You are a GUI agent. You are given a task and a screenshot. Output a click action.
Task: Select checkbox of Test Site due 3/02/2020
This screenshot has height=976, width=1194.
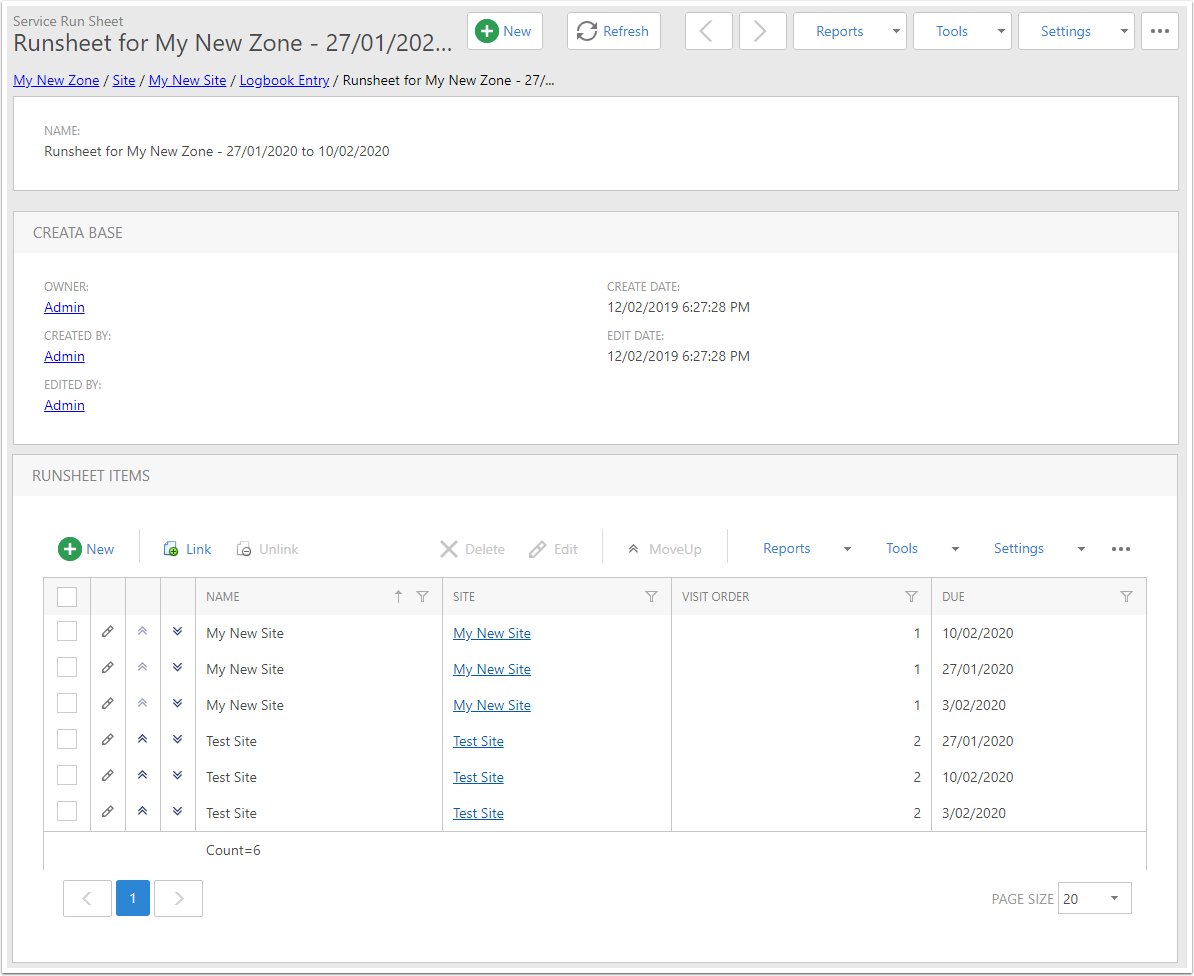click(67, 812)
